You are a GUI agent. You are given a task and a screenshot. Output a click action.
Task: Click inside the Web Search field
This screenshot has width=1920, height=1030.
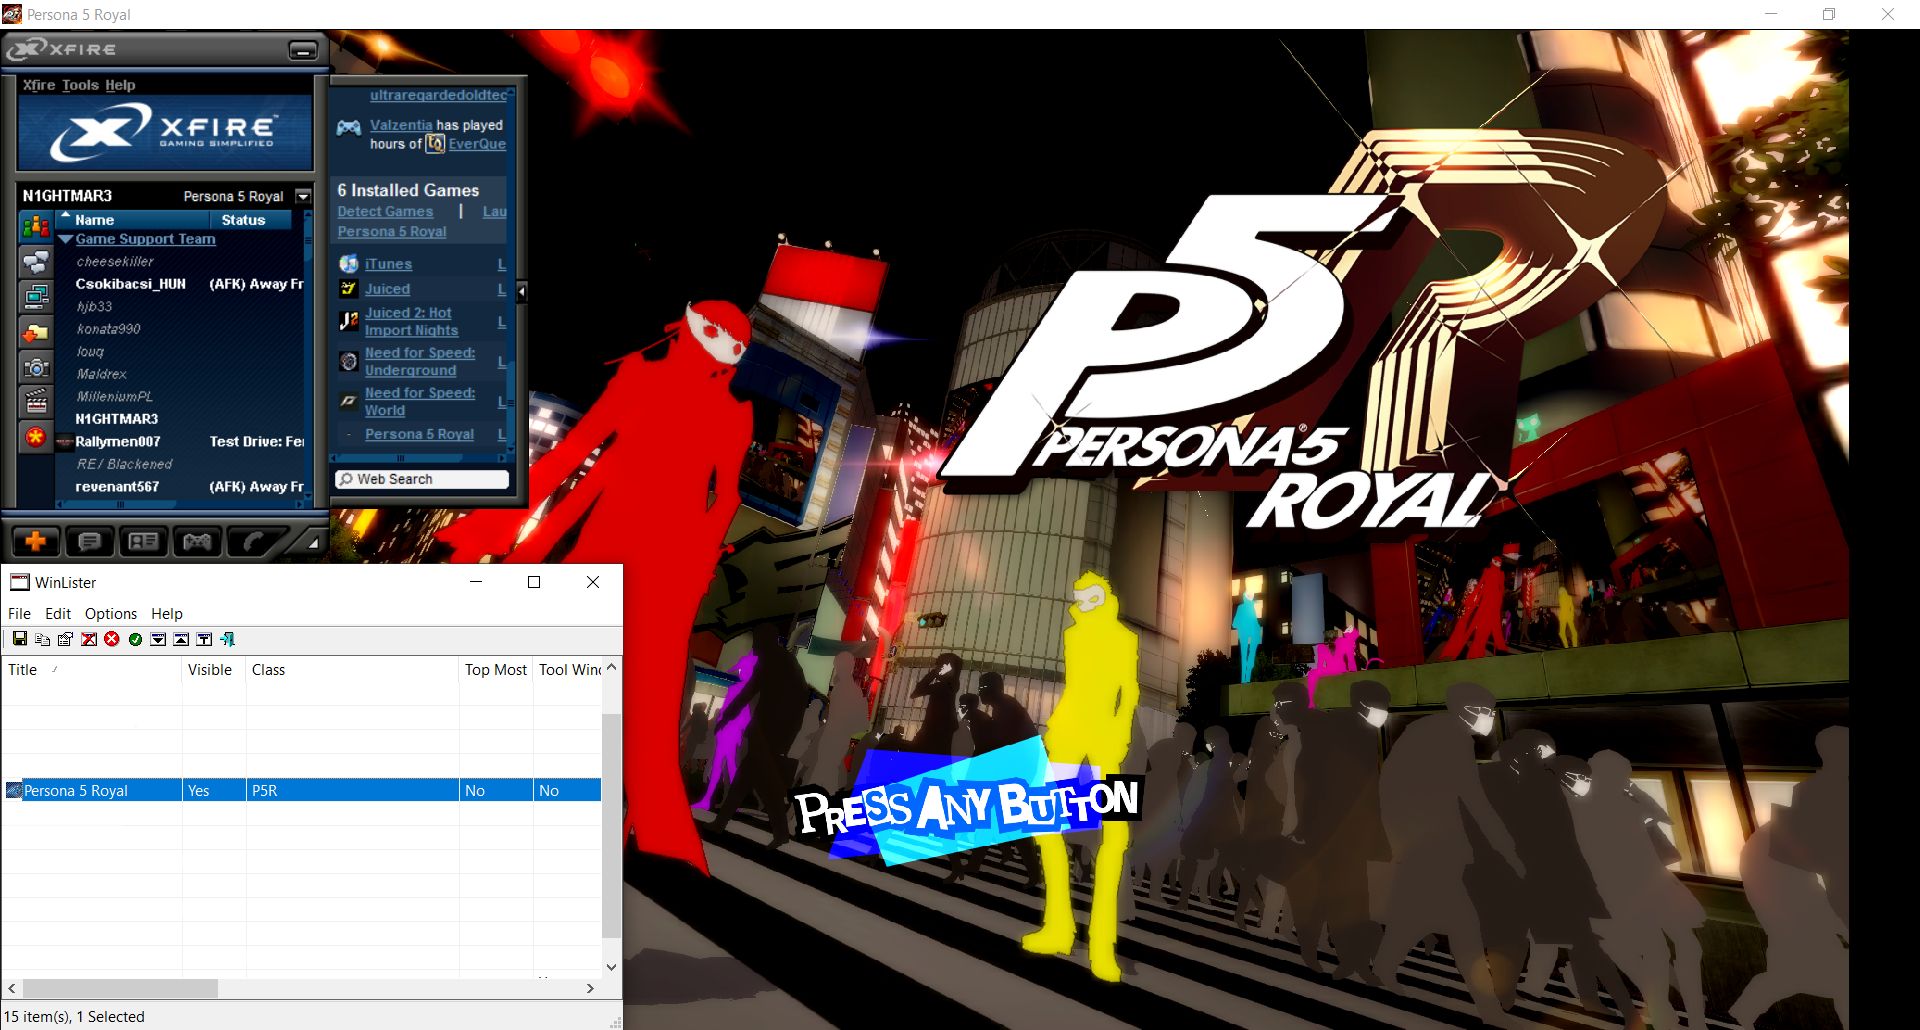[x=420, y=478]
